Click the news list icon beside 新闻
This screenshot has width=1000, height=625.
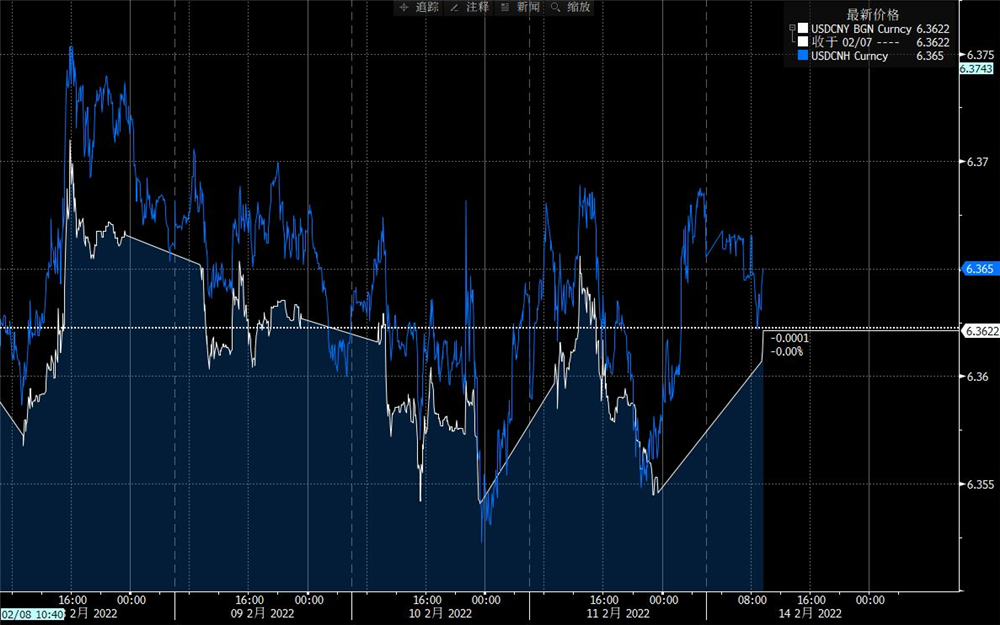pos(506,7)
